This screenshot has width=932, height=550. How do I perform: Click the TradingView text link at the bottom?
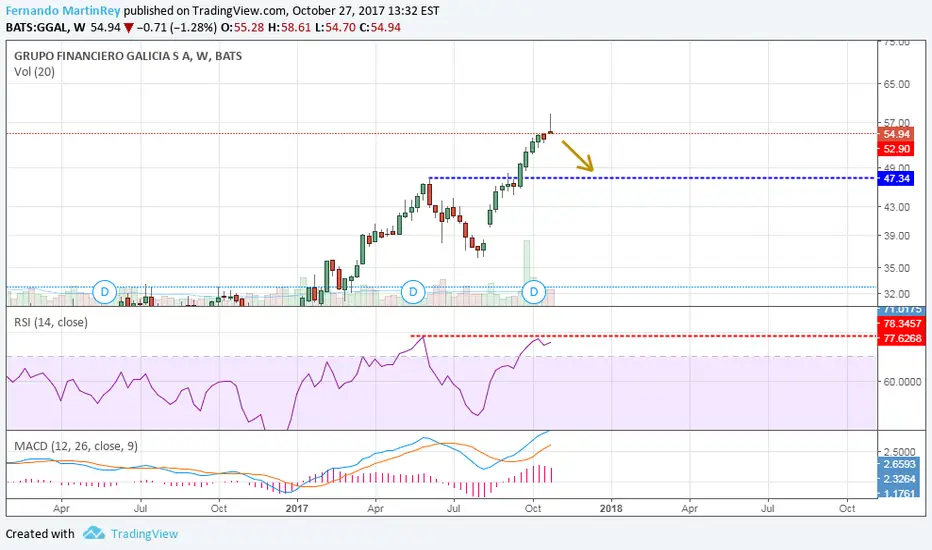pos(144,534)
